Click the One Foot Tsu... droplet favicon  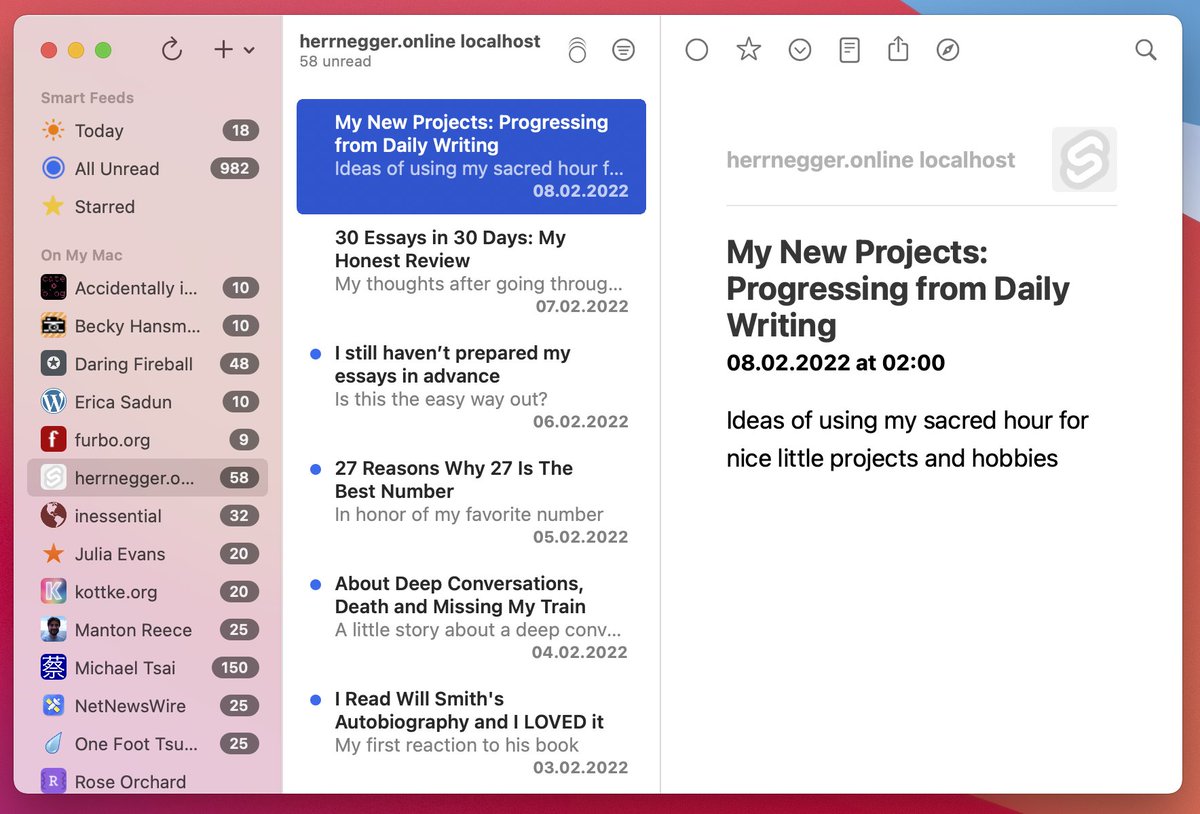coord(53,744)
